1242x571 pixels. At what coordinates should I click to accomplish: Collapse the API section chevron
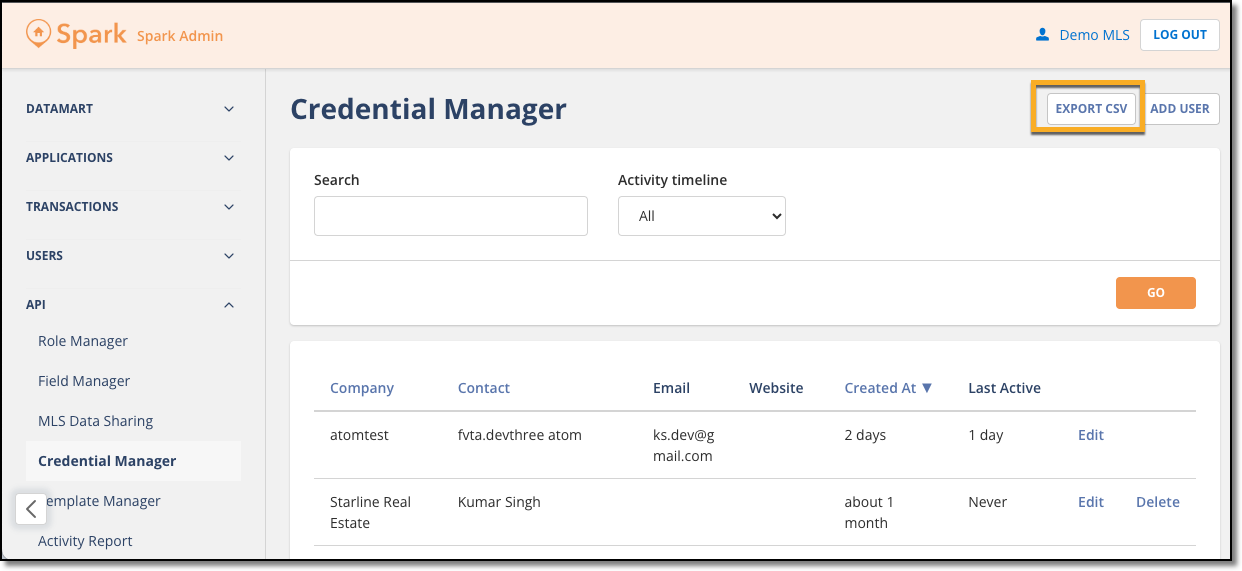pos(229,305)
